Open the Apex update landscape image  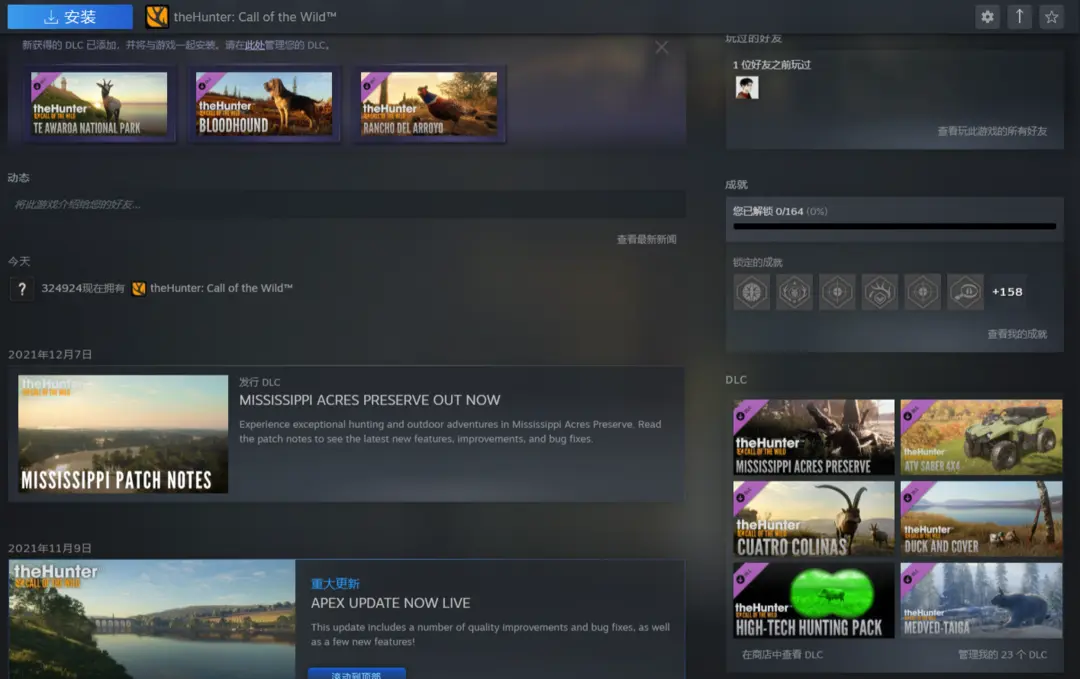(x=152, y=619)
